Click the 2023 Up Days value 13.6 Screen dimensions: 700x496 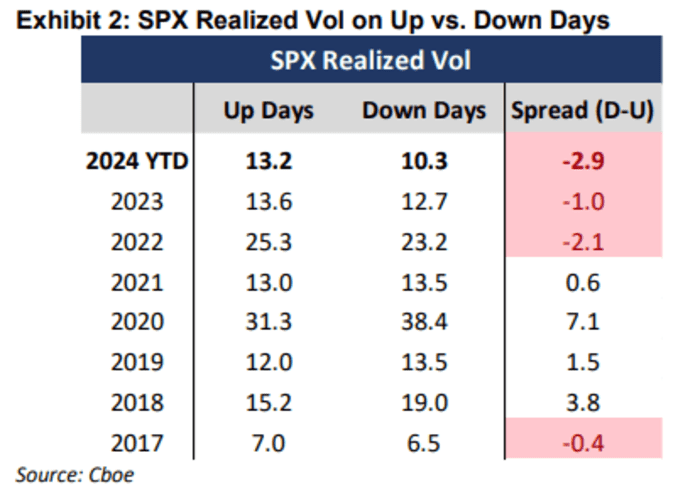266,200
